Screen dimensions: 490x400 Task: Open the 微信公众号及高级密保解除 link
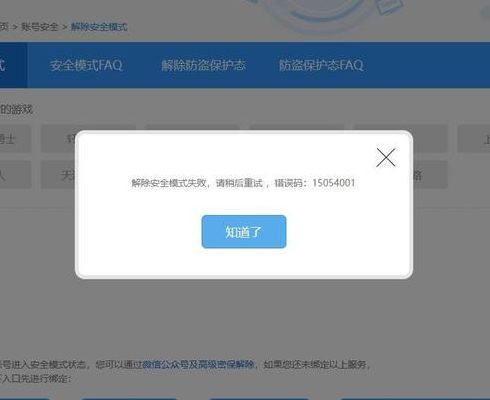click(x=199, y=364)
